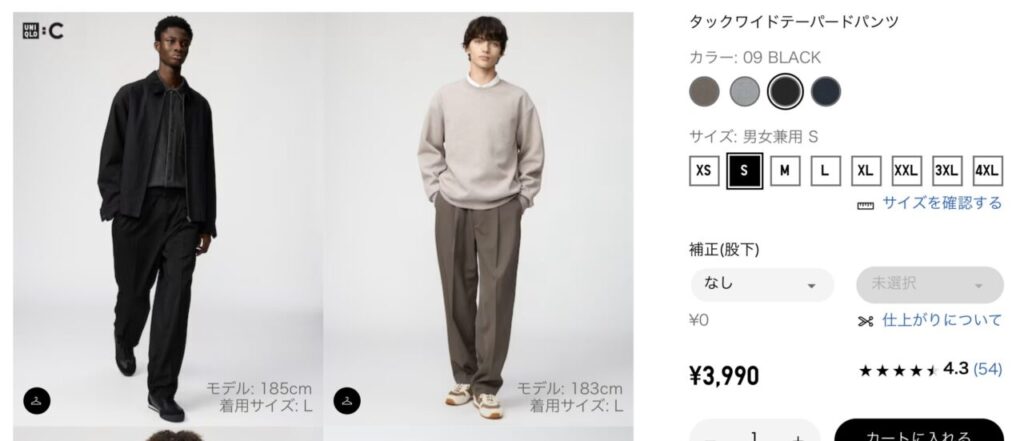Choose size 4XL
Image resolution: width=1024 pixels, height=441 pixels.
[x=987, y=171]
